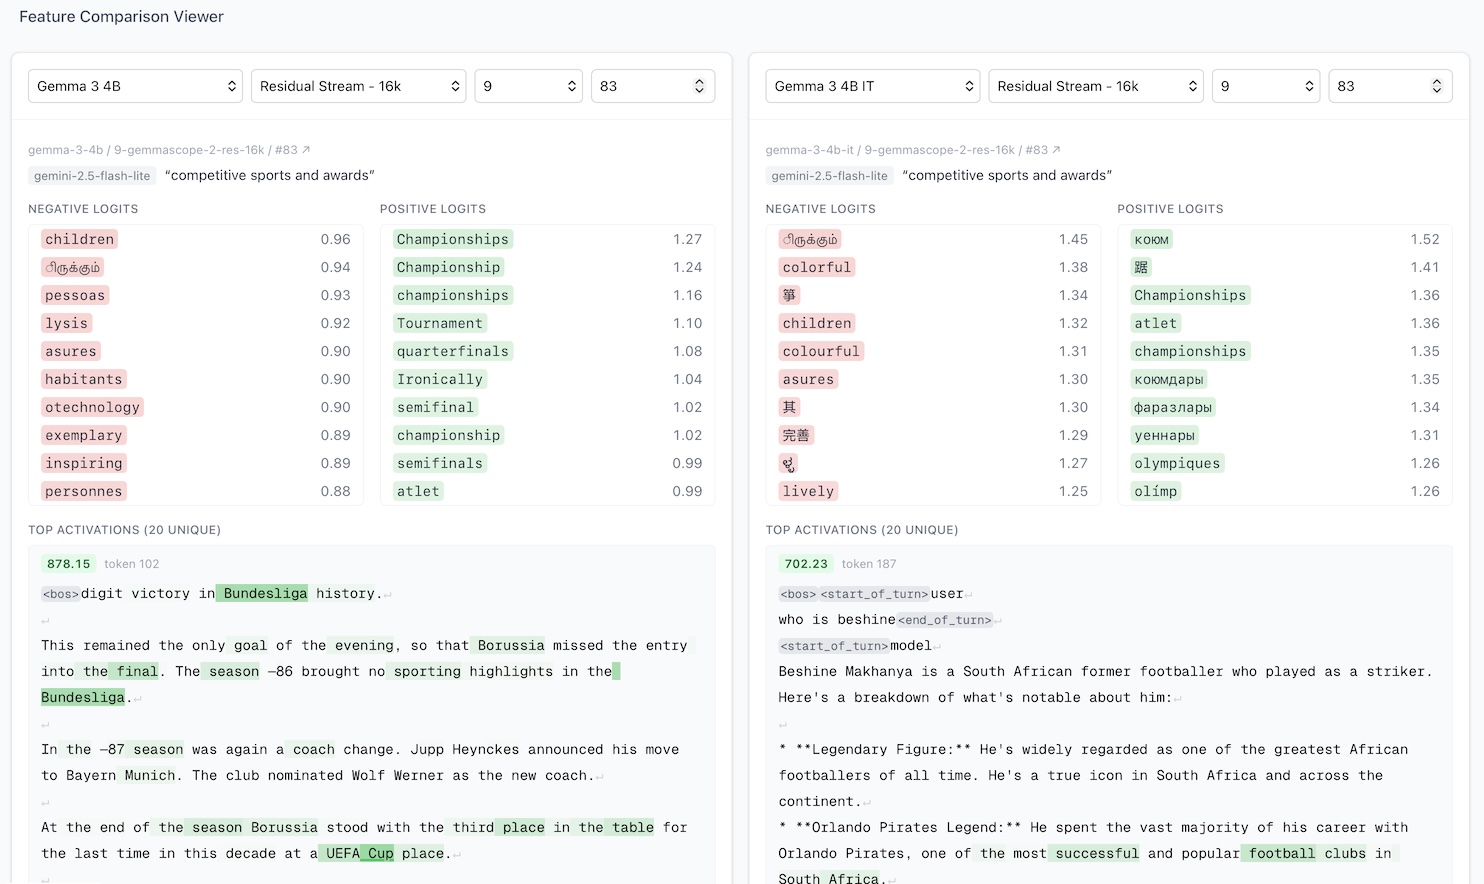Screen dimensions: 1484x884
Task: Open the left Residual Stream - 16k dropdown
Action: click(358, 86)
